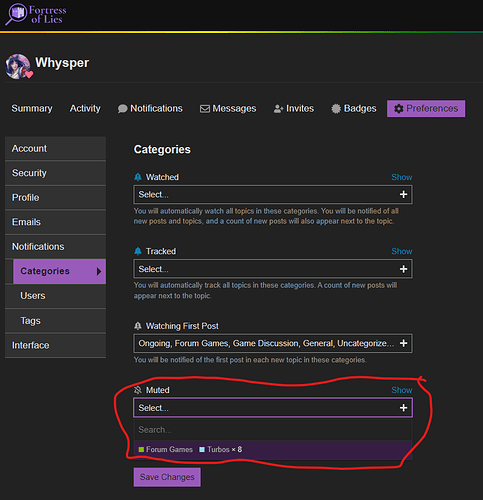Click the plus icon in Tracked selector

pos(403,269)
